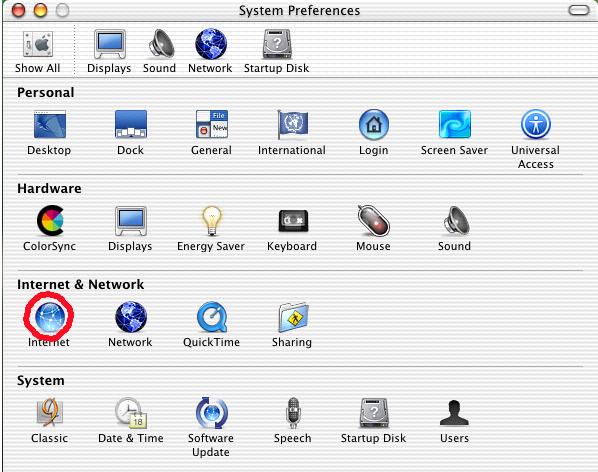This screenshot has width=598, height=472.
Task: Open the Keyboard preferences icon
Action: (x=293, y=221)
